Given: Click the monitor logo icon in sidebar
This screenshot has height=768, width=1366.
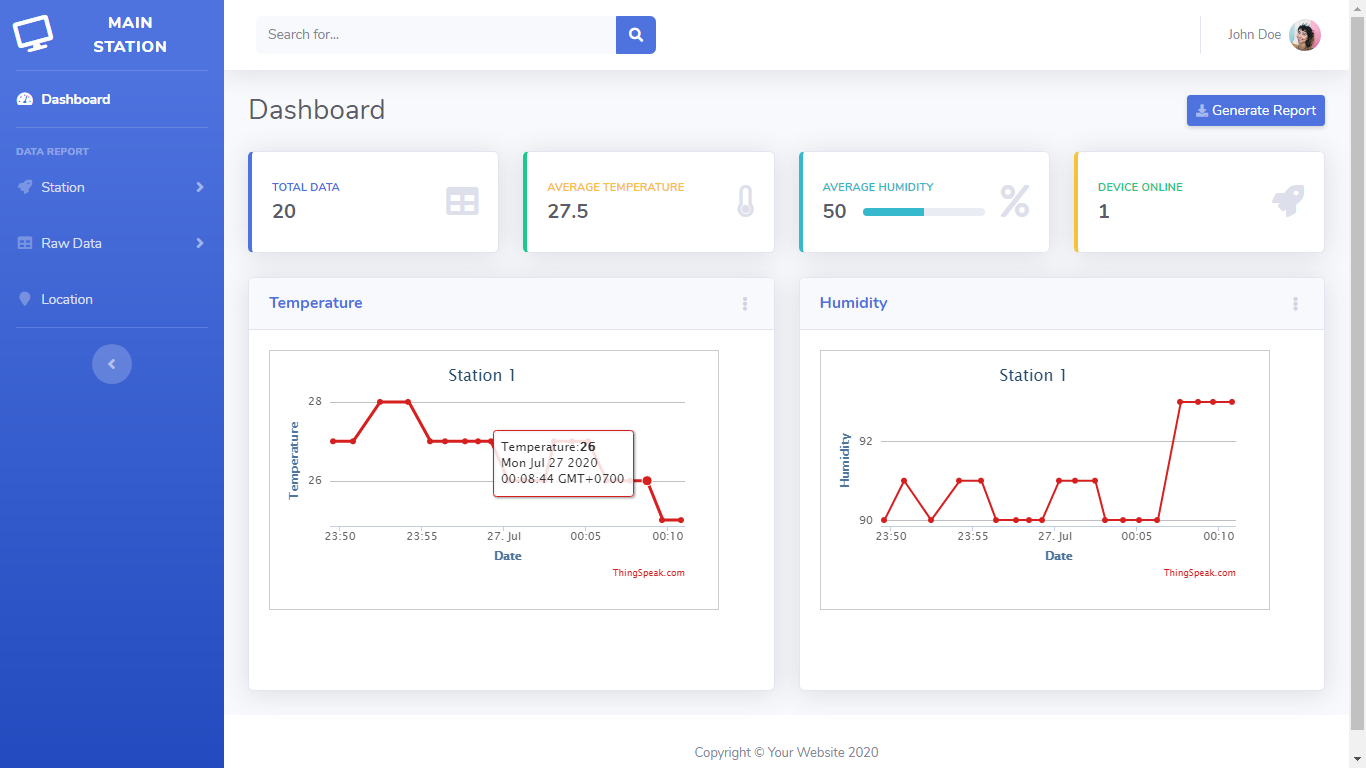Looking at the screenshot, I should 33,34.
